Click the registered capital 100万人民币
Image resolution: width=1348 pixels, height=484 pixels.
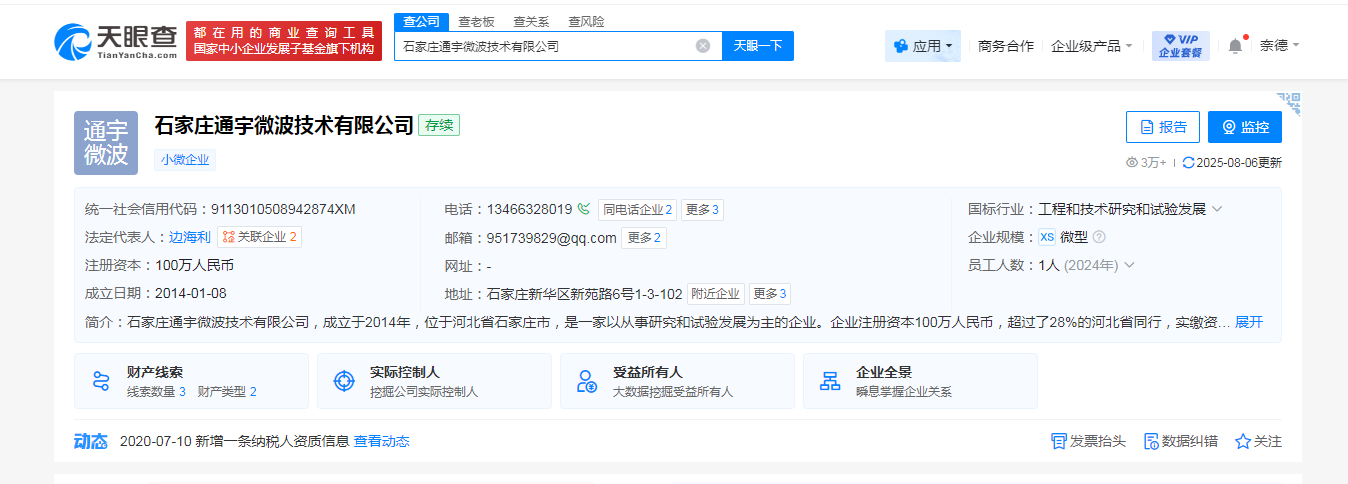tap(195, 265)
